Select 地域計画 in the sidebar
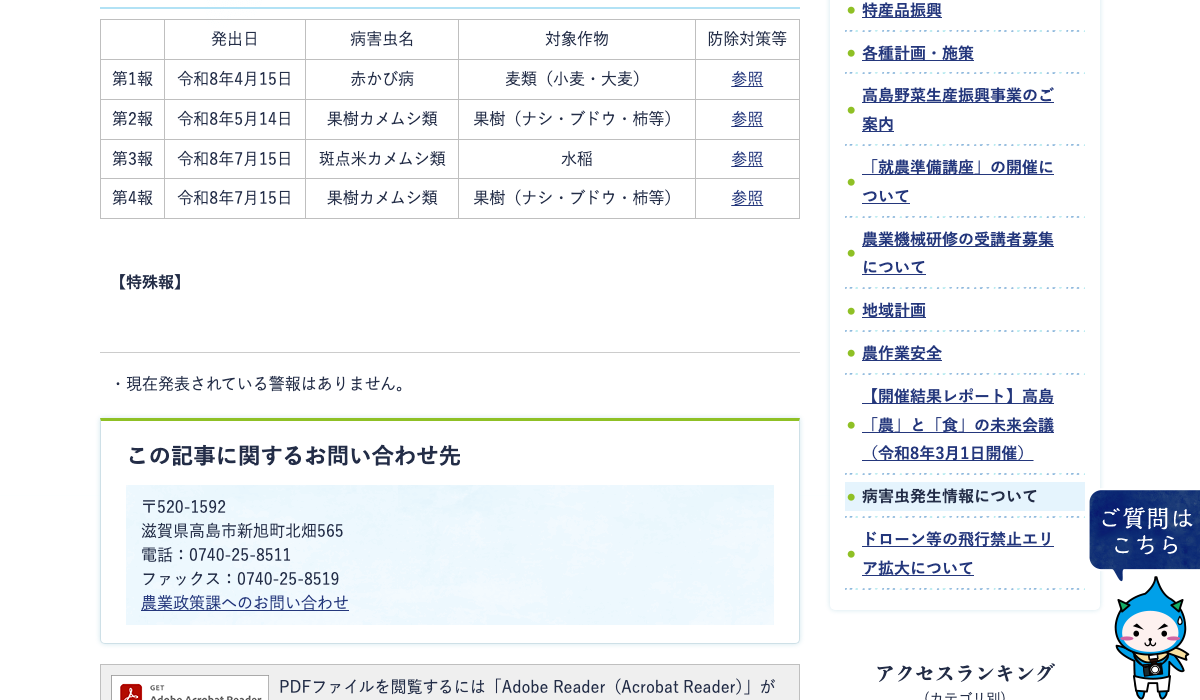The width and height of the screenshot is (1200, 700). pos(894,310)
